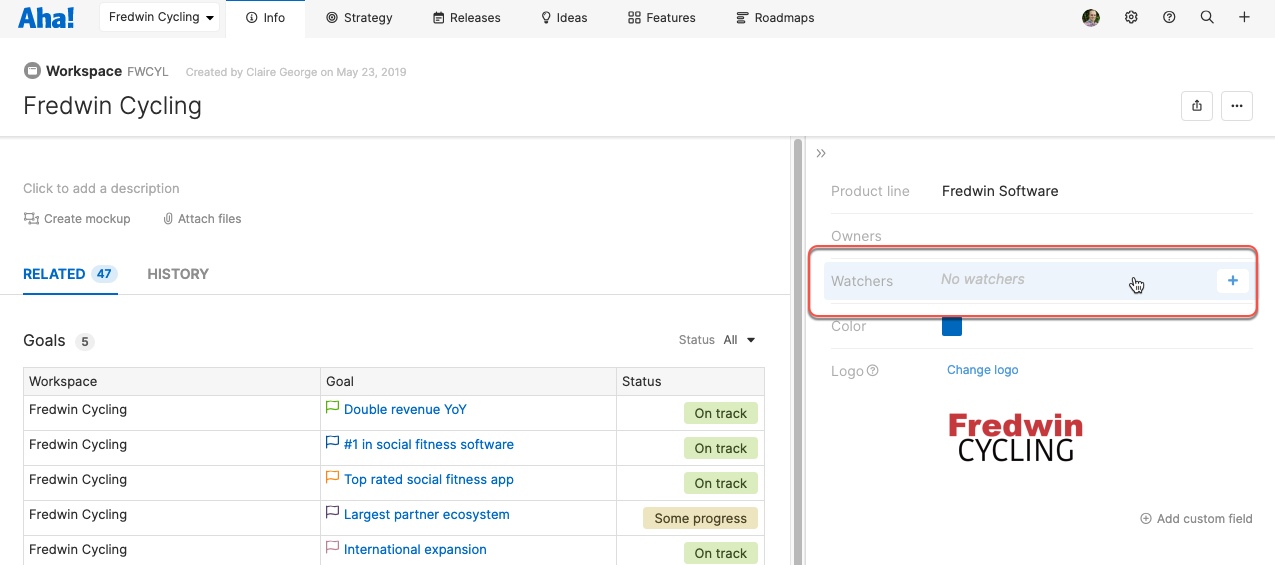Image resolution: width=1275 pixels, height=565 pixels.
Task: Click the Some progress status badge
Action: (700, 518)
